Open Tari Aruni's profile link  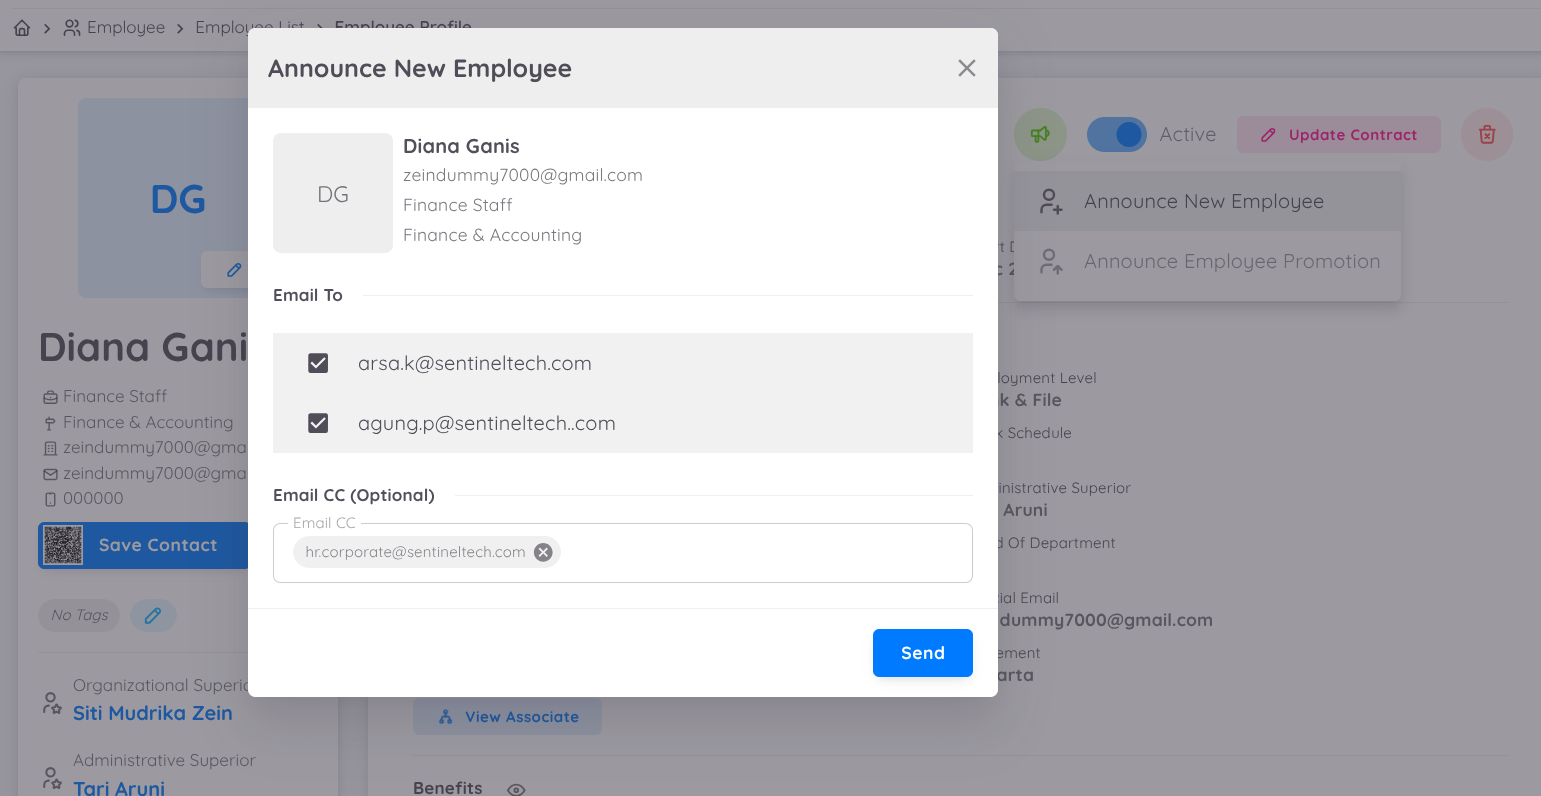tap(119, 787)
